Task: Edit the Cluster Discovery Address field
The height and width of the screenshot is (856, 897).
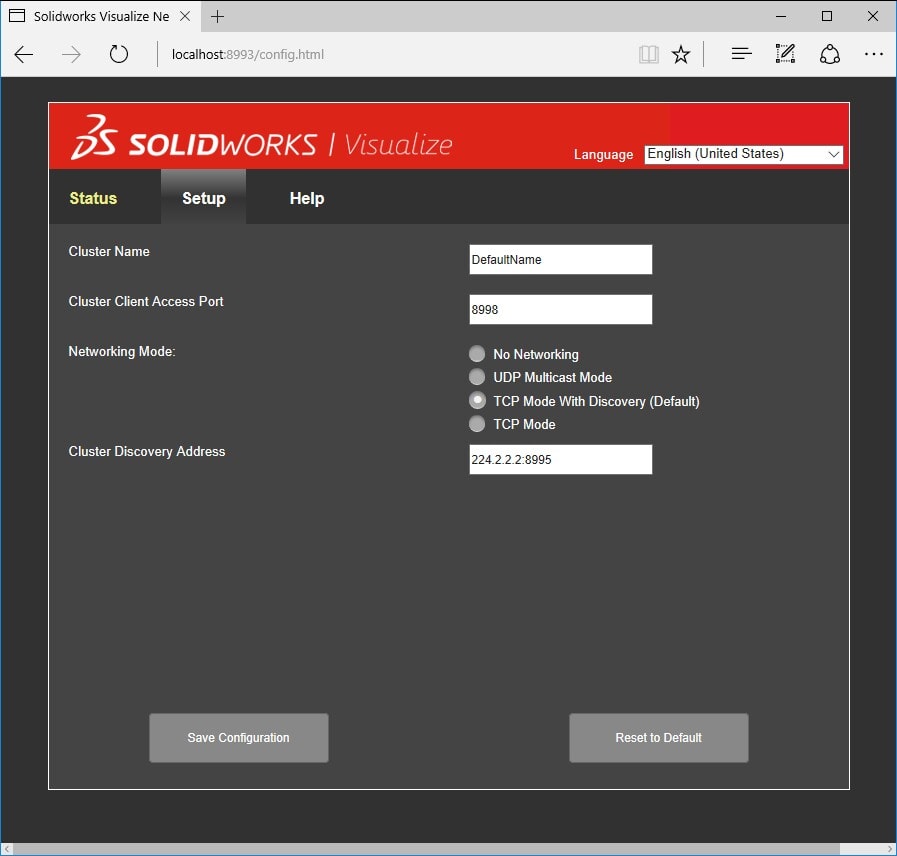Action: tap(561, 459)
